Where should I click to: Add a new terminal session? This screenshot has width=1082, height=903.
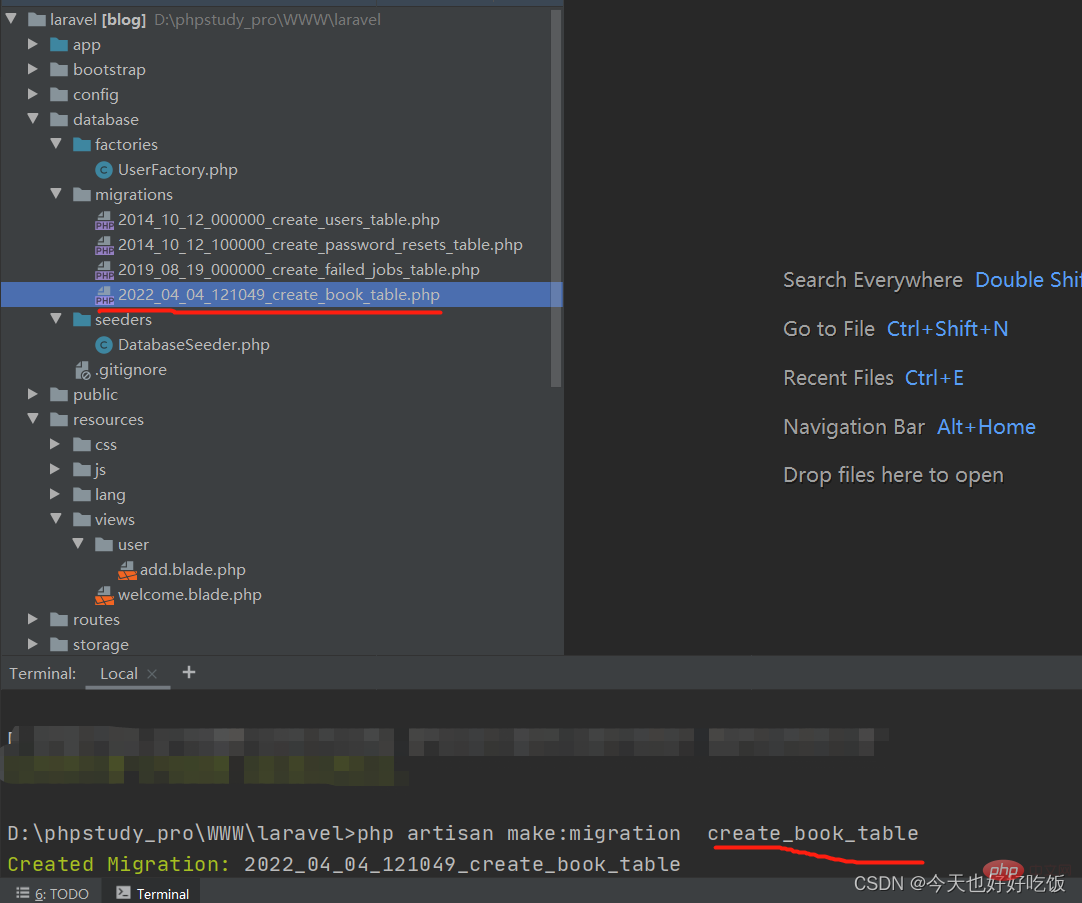[188, 672]
